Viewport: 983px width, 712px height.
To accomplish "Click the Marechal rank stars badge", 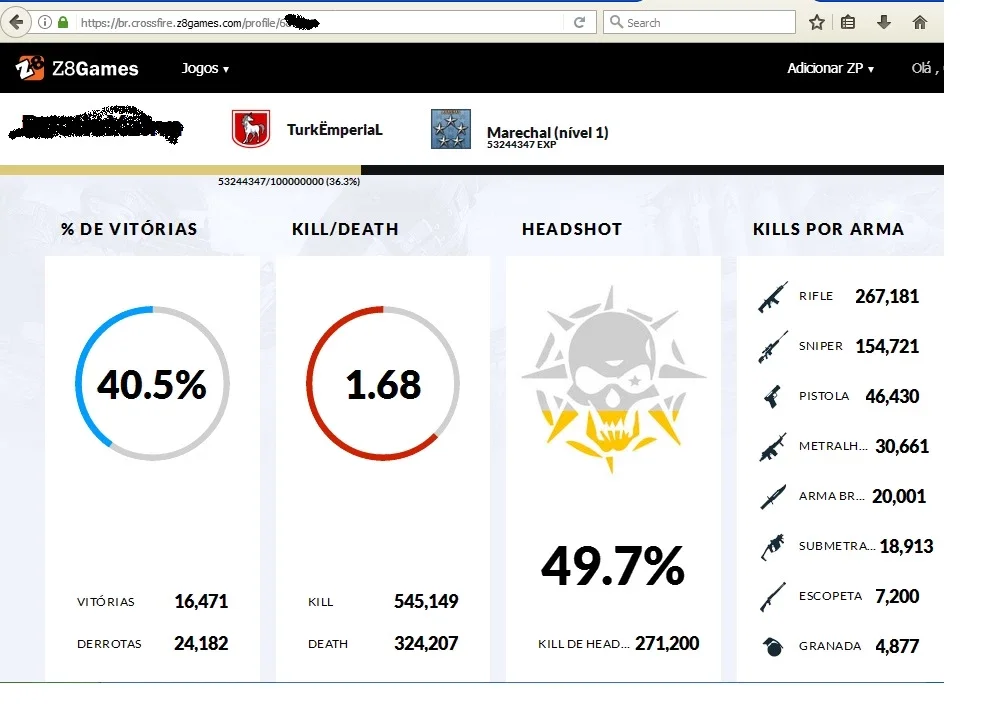I will [451, 128].
